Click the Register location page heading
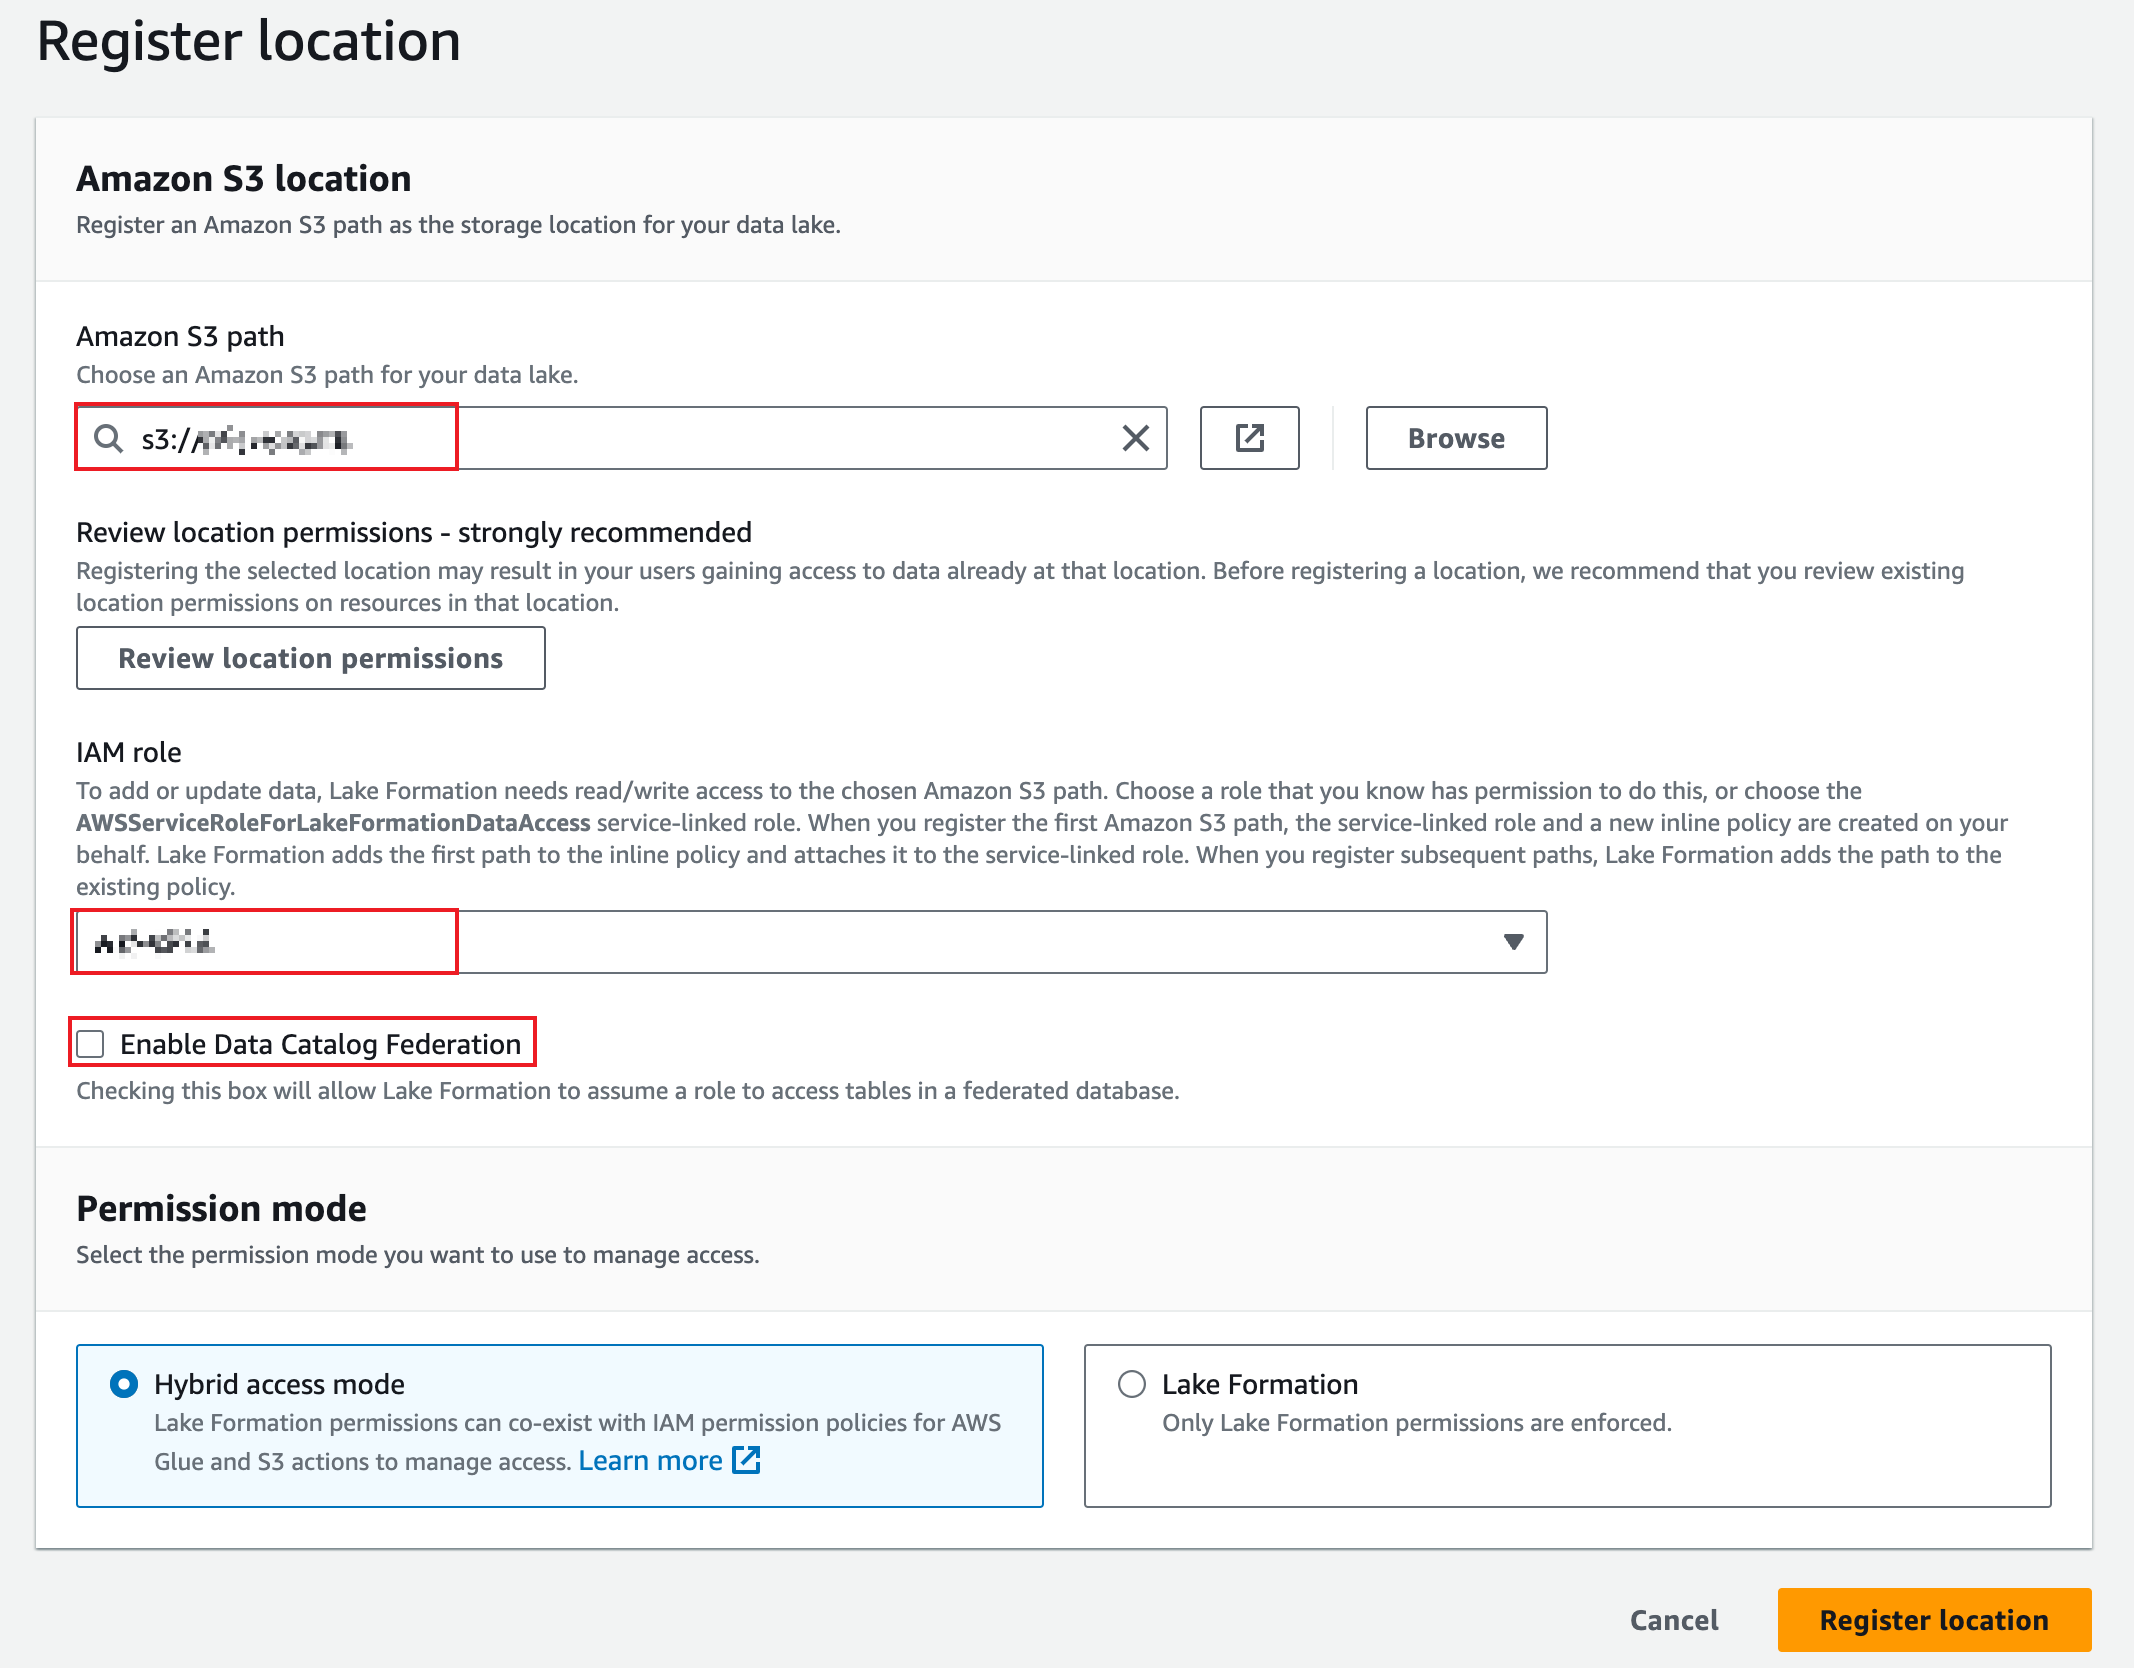This screenshot has height=1668, width=2134. click(x=249, y=42)
